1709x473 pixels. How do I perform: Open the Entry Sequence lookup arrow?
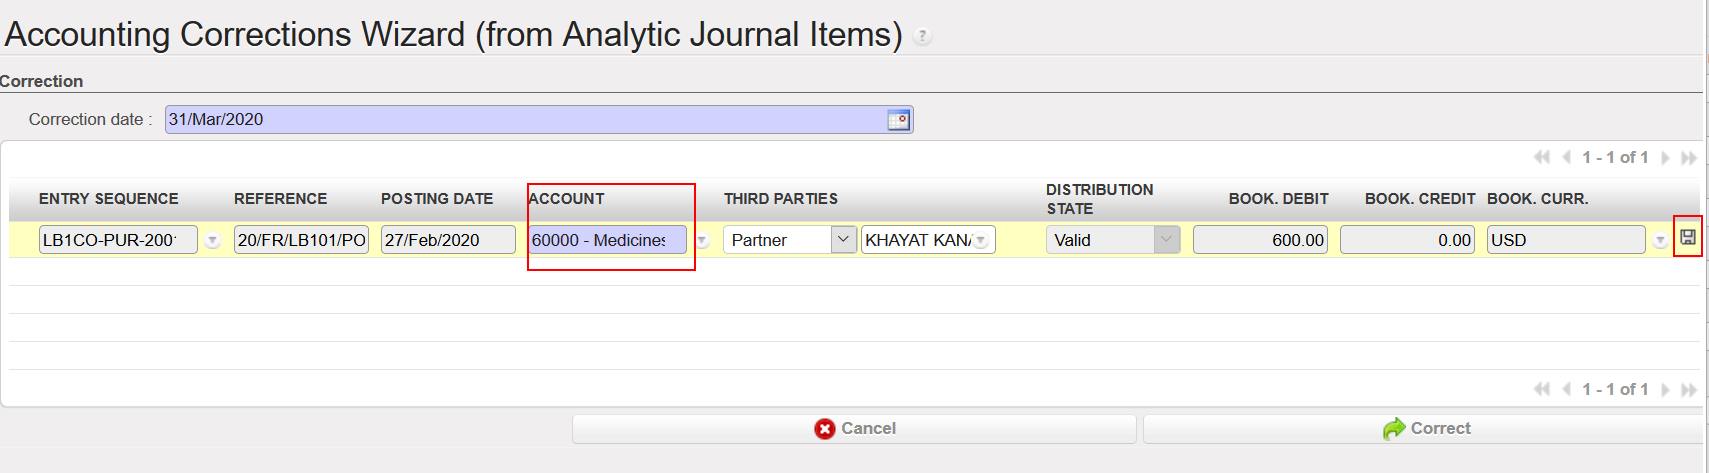(212, 241)
